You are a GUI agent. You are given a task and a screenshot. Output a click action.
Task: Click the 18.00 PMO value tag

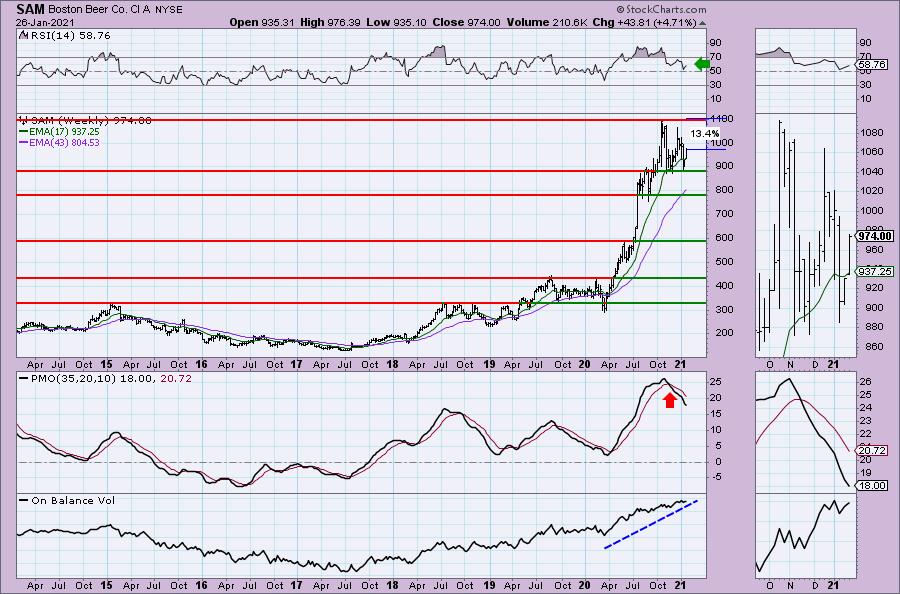click(x=872, y=486)
